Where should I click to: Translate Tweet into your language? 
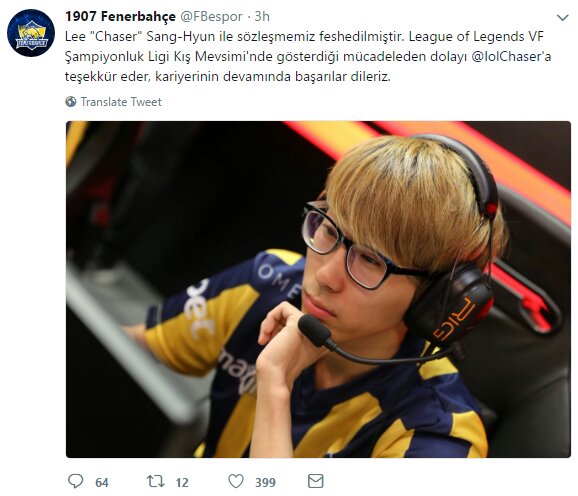click(x=121, y=102)
